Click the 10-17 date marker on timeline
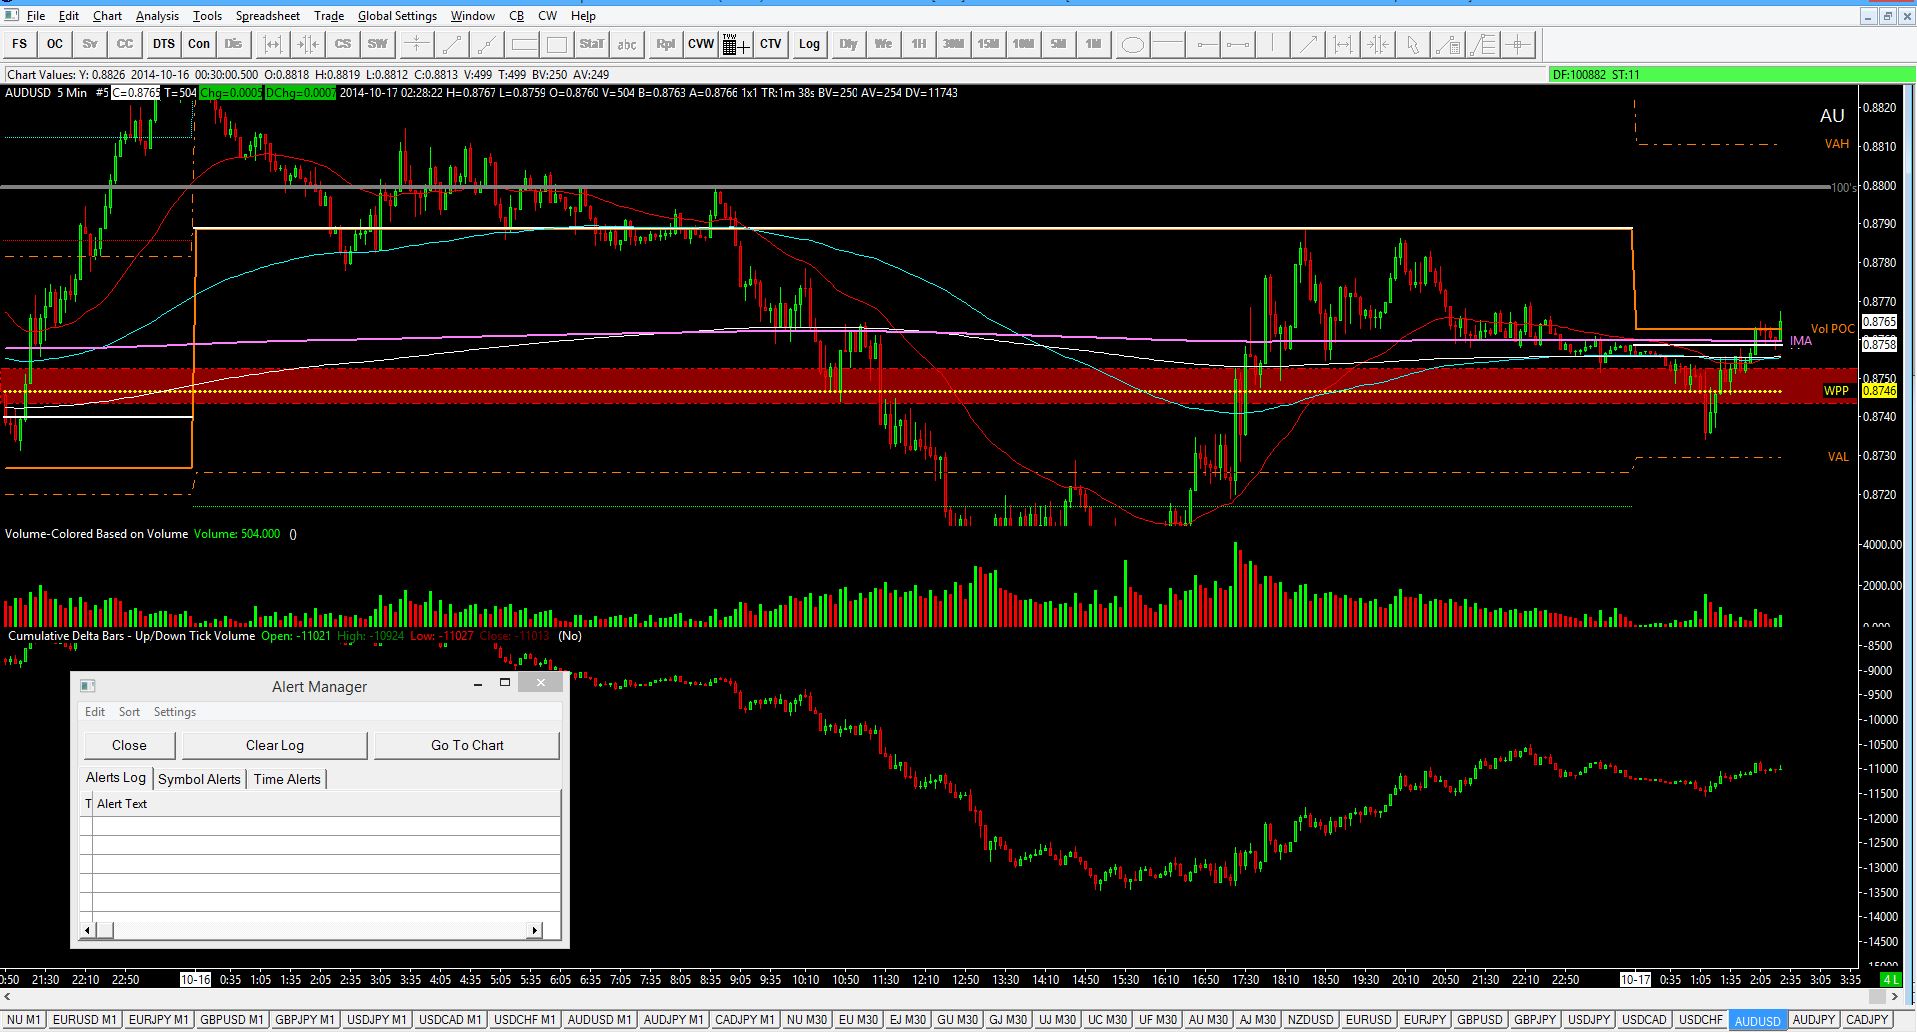The image size is (1917, 1033). click(1635, 979)
